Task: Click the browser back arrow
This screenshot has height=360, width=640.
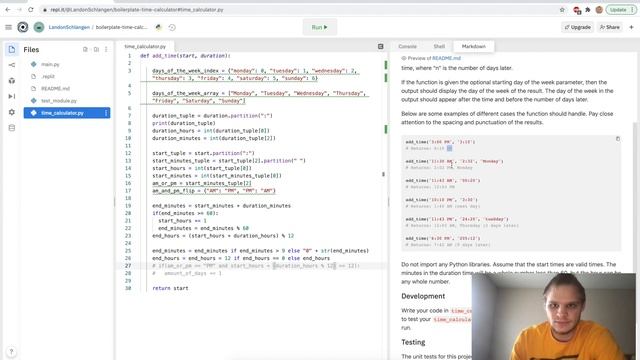Action: point(8,9)
